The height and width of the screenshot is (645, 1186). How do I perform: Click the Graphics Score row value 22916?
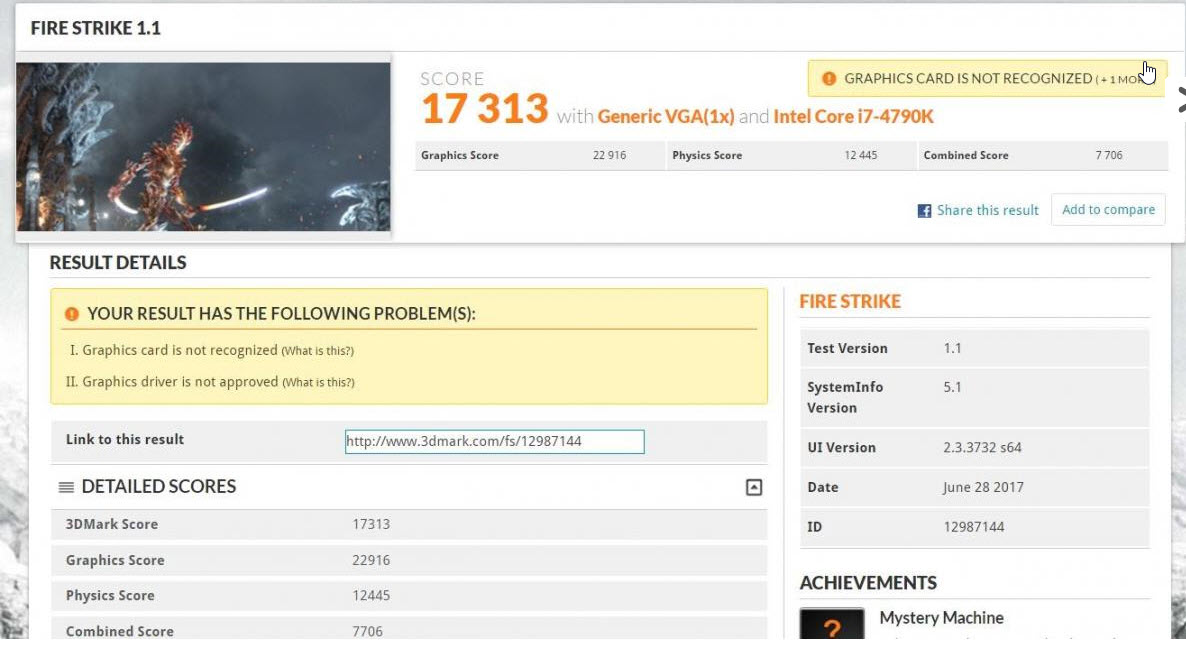tap(371, 560)
